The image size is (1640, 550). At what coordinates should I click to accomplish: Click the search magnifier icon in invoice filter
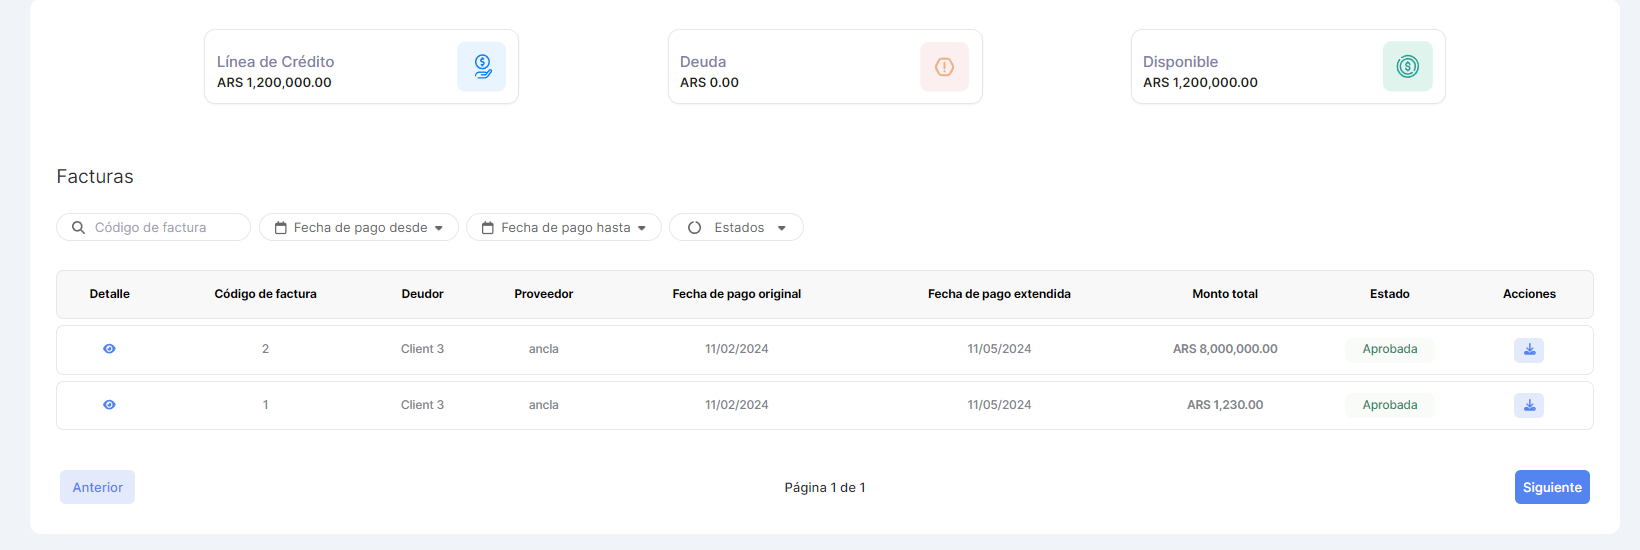78,228
